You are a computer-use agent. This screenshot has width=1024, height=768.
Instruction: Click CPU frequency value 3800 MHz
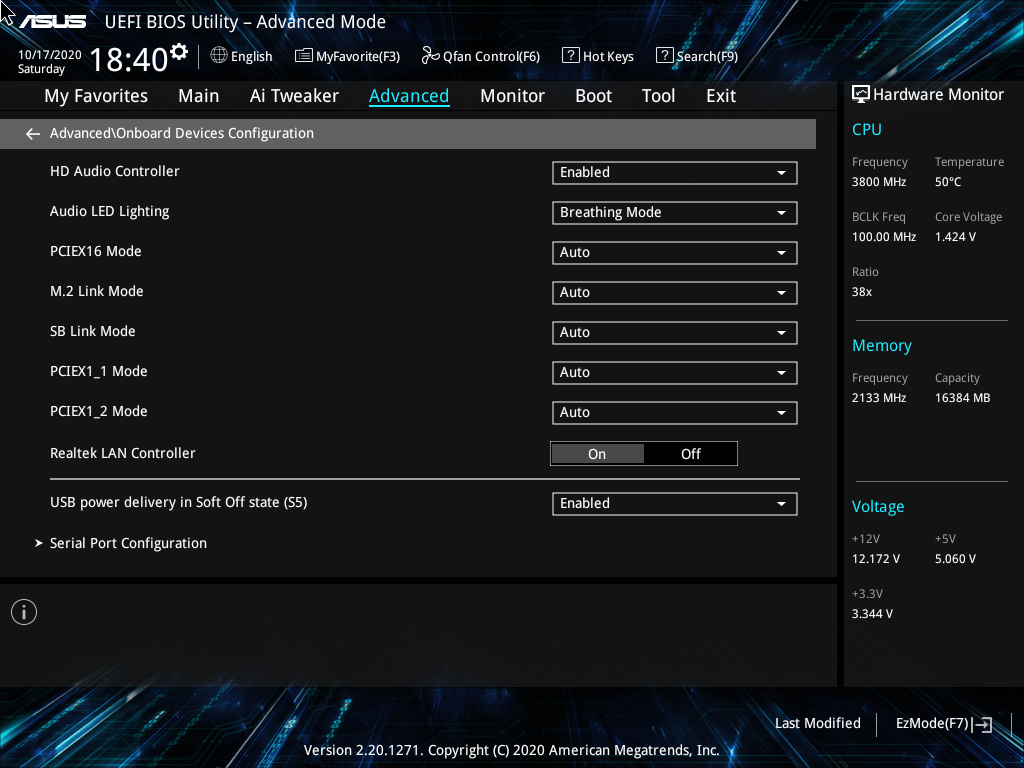878,182
